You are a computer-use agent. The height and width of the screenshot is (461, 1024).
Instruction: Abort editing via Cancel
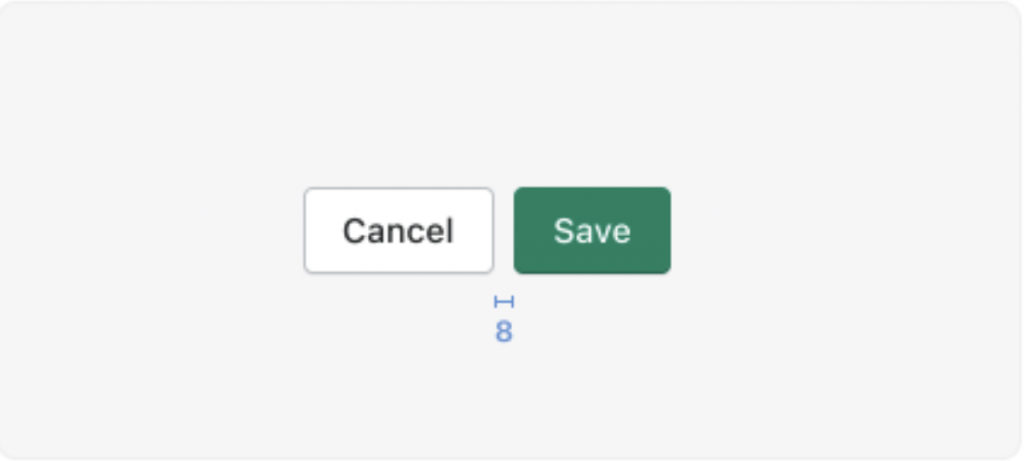click(398, 230)
